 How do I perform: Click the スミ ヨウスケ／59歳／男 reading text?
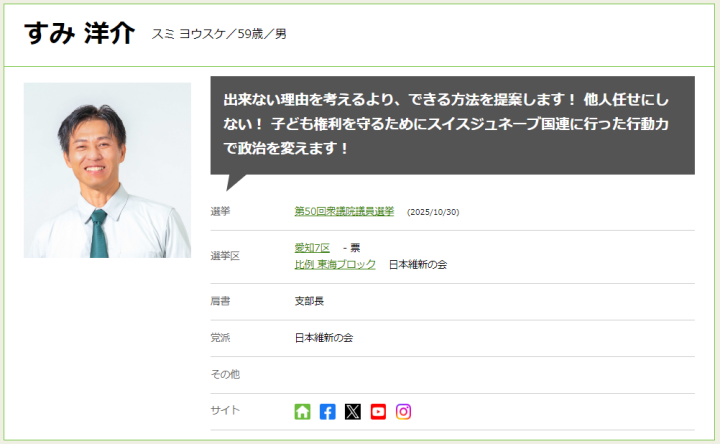pyautogui.click(x=219, y=34)
